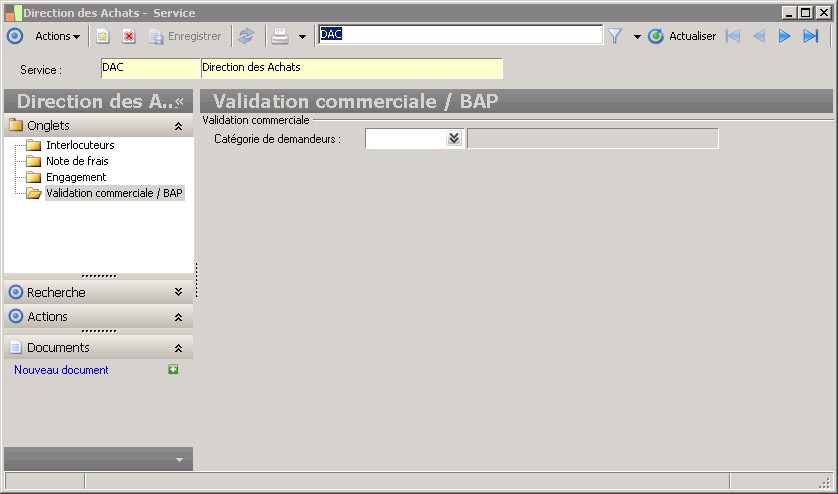The image size is (838, 494).
Task: Click the green plus add document icon
Action: click(173, 369)
